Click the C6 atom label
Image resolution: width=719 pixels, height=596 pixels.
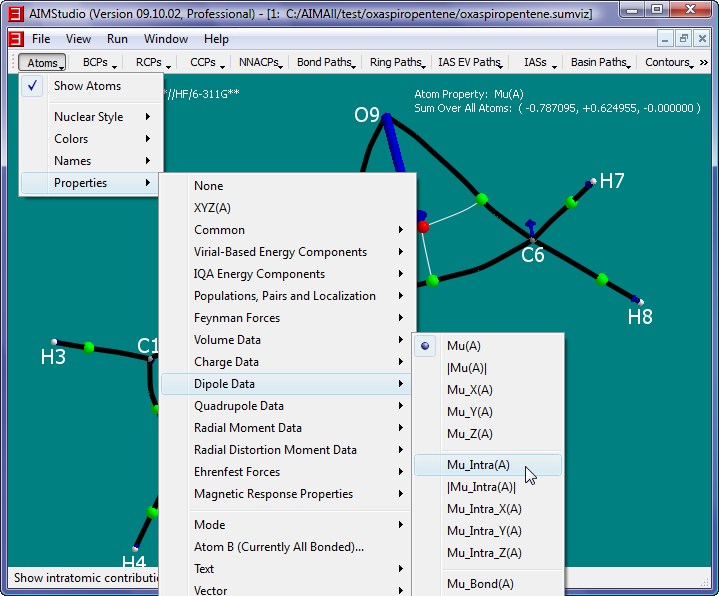pyautogui.click(x=533, y=255)
